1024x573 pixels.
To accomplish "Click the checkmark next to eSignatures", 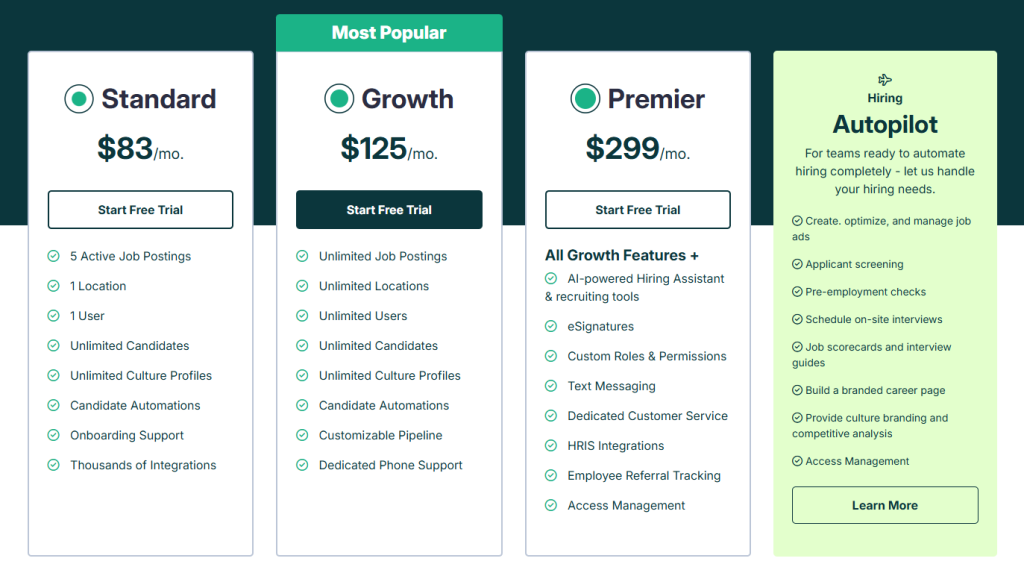I will pos(551,327).
